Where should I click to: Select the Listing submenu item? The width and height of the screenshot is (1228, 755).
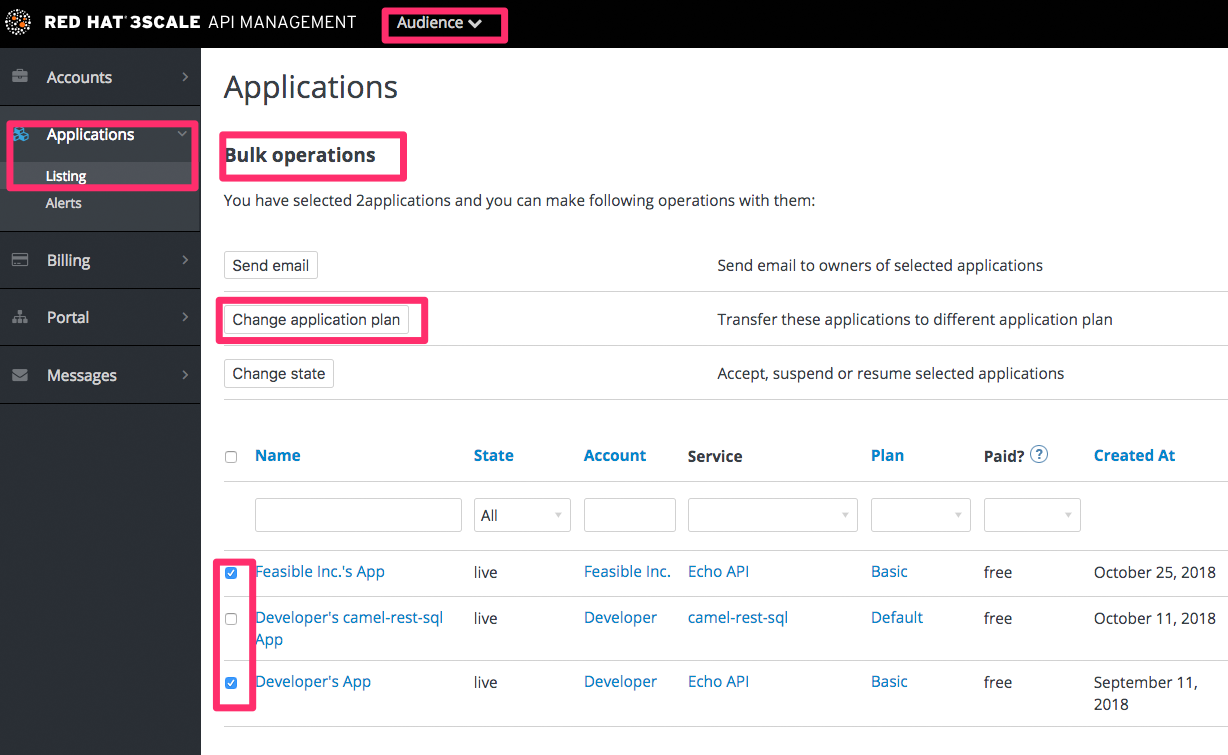(x=66, y=176)
